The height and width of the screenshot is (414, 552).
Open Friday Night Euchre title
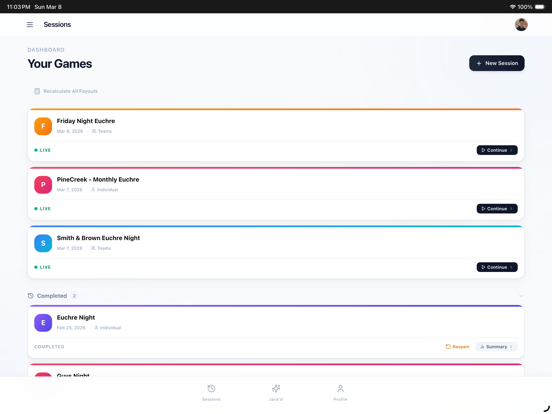86,121
